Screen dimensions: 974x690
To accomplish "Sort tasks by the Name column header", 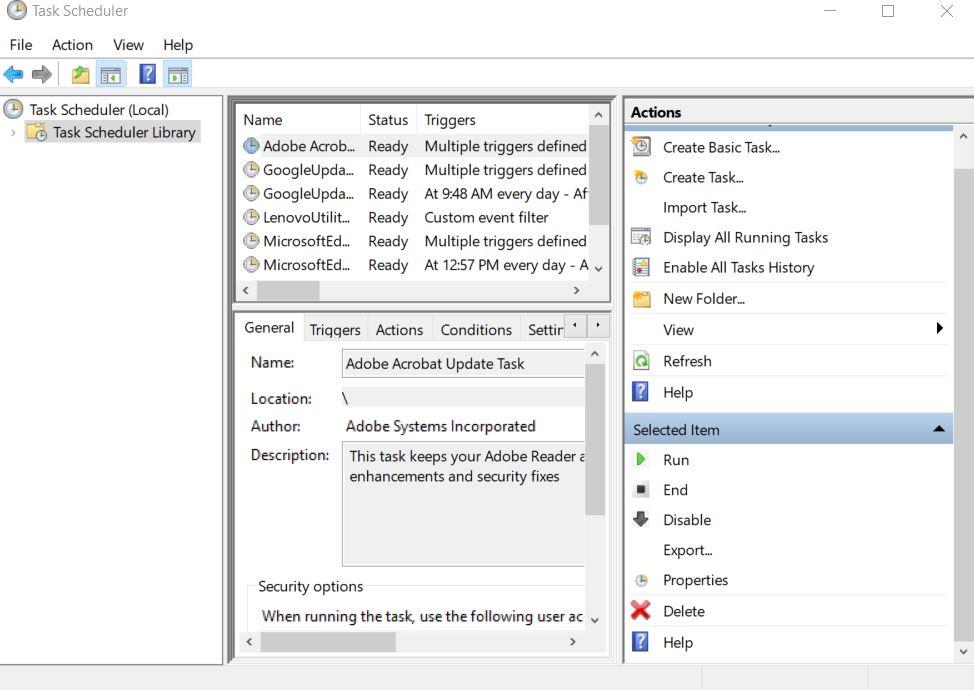I will [299, 120].
